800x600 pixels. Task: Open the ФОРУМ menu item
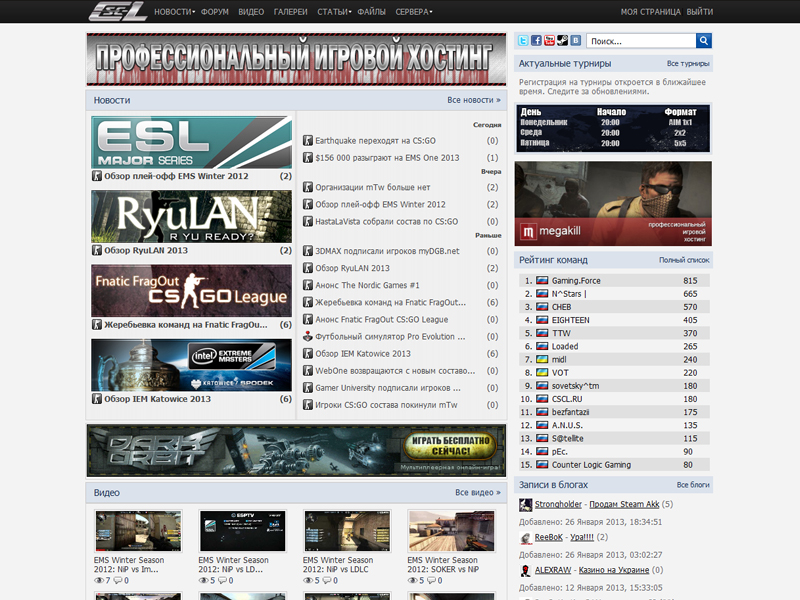pos(215,12)
